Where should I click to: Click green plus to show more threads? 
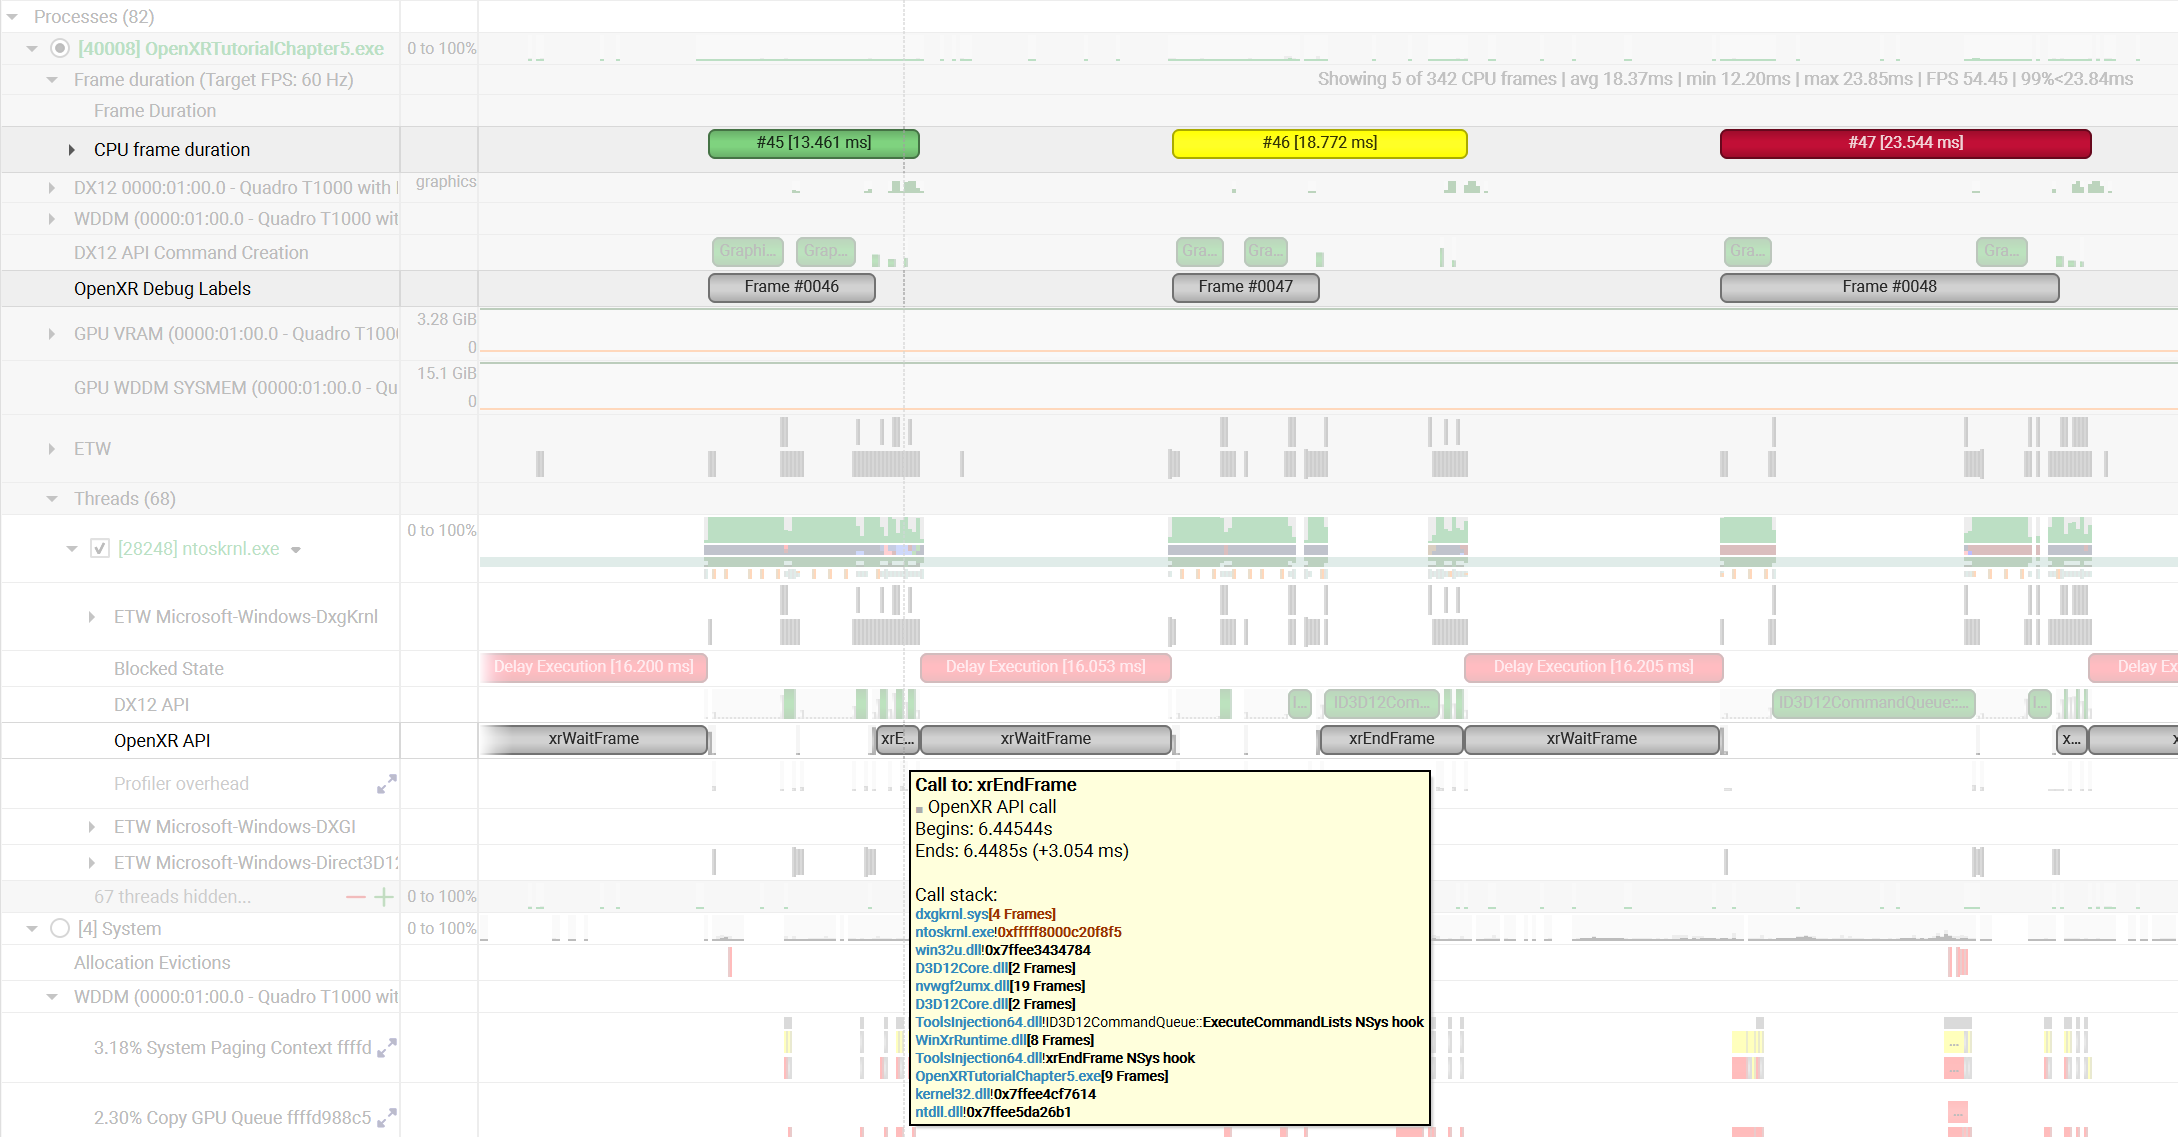[383, 897]
